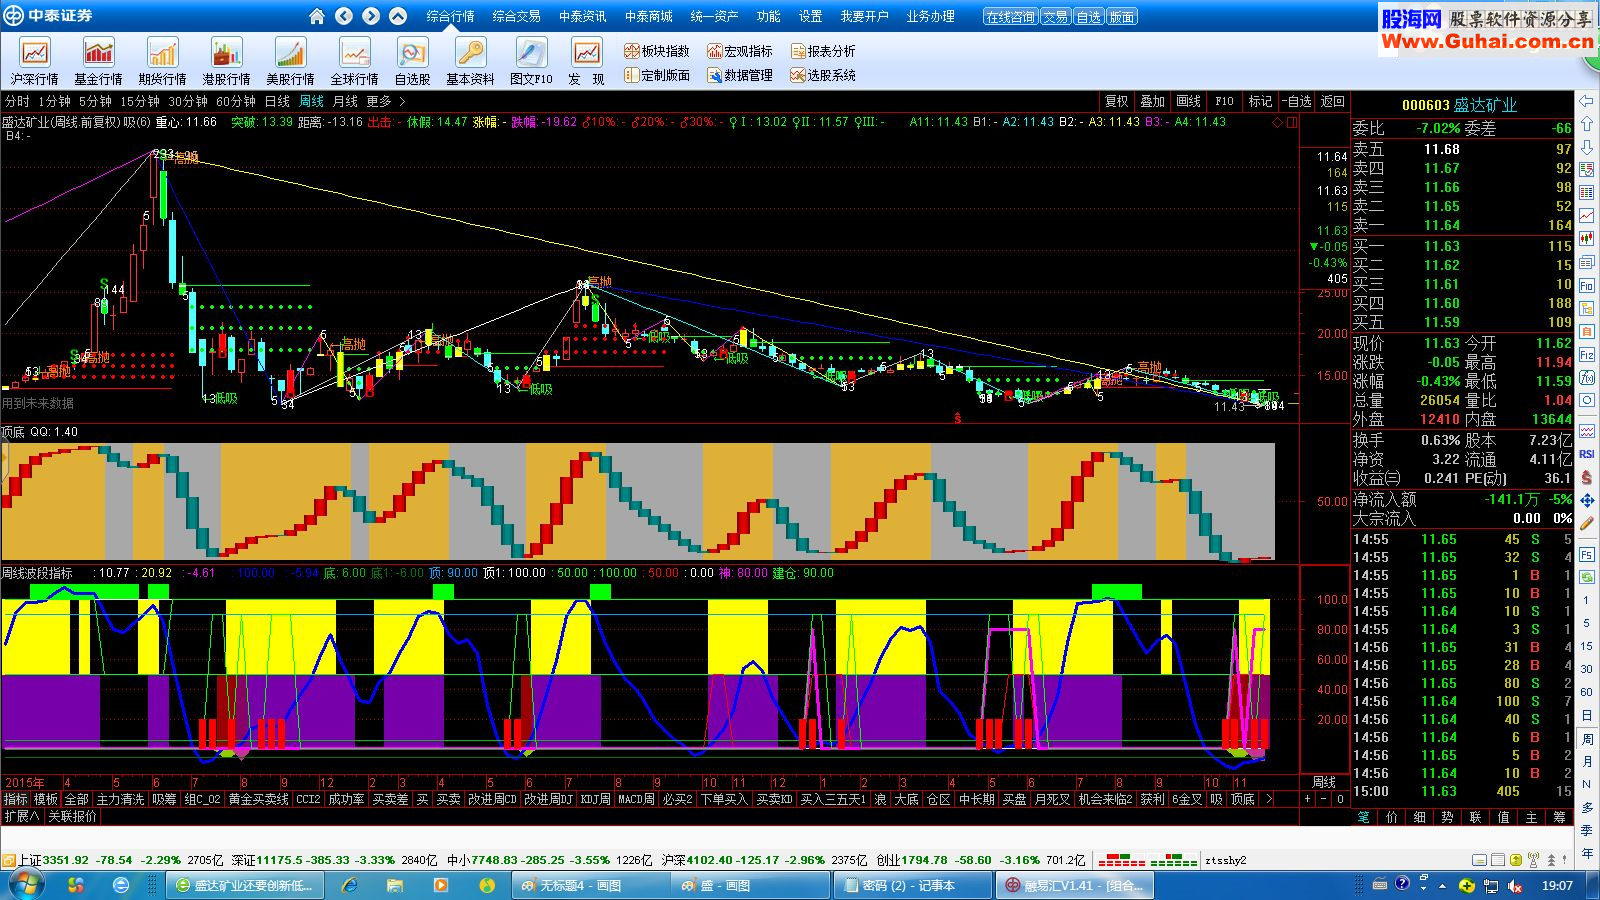
Task: Switch to 中泰资讯 menu tab
Action: 582,16
